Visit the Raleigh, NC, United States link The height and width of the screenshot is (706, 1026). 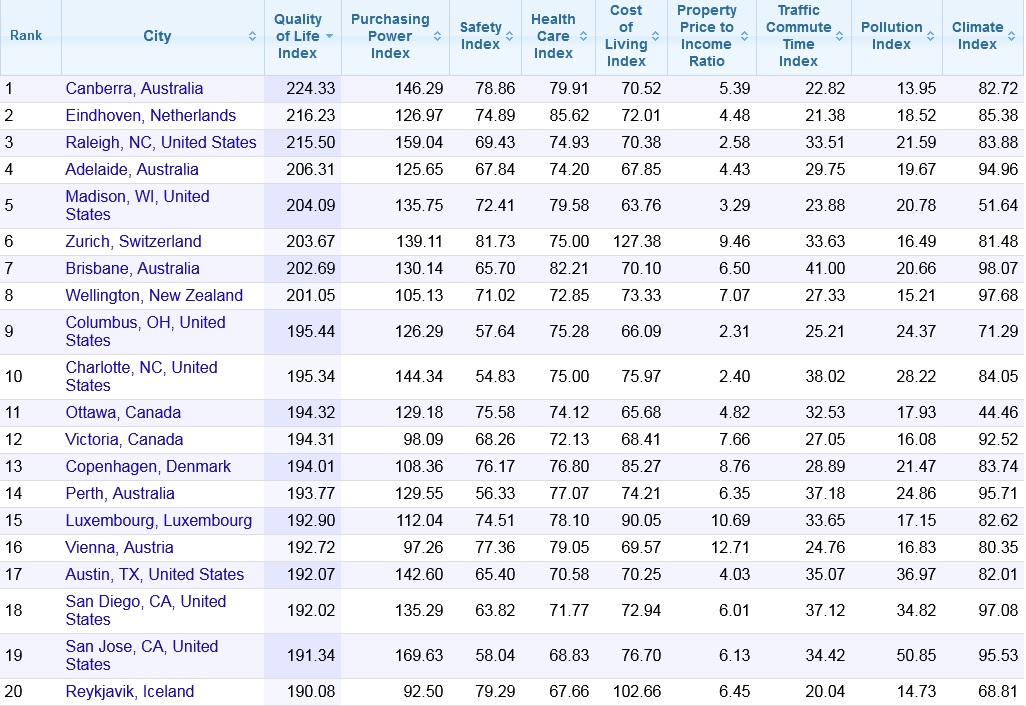point(161,142)
